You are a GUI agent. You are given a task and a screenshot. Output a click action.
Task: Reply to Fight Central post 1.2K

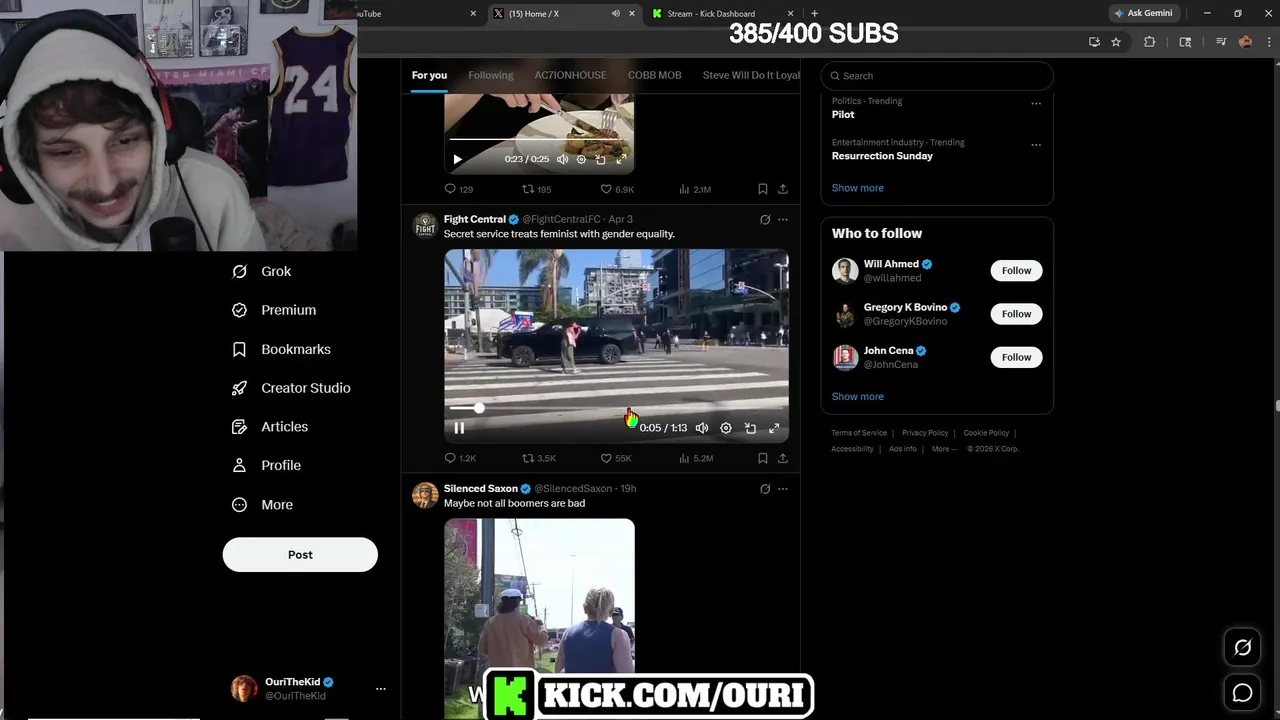point(460,458)
